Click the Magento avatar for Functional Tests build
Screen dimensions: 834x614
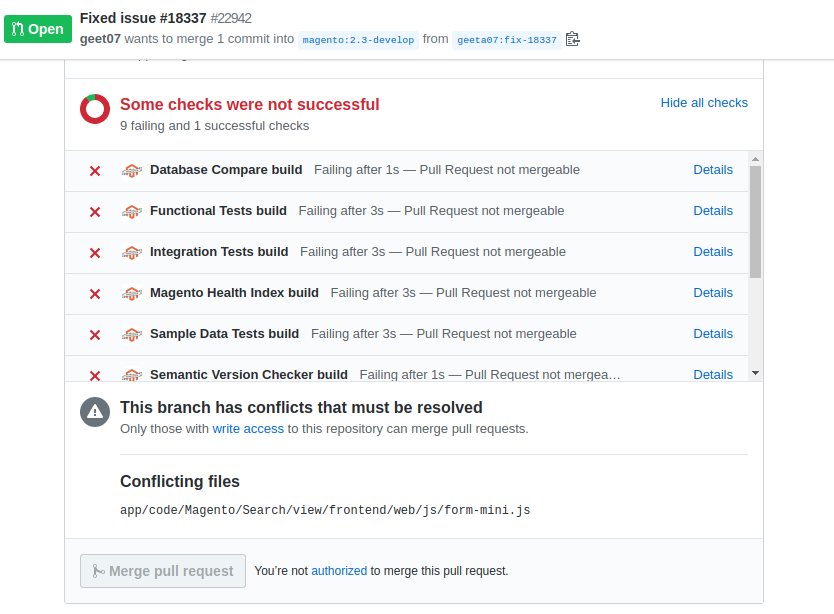(131, 212)
